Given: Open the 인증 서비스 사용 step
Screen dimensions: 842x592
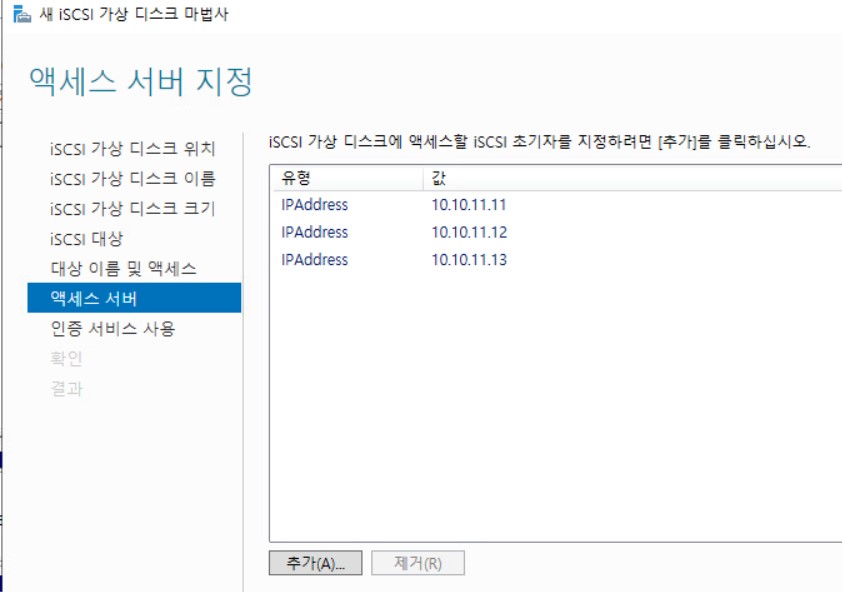Looking at the screenshot, I should tap(113, 328).
